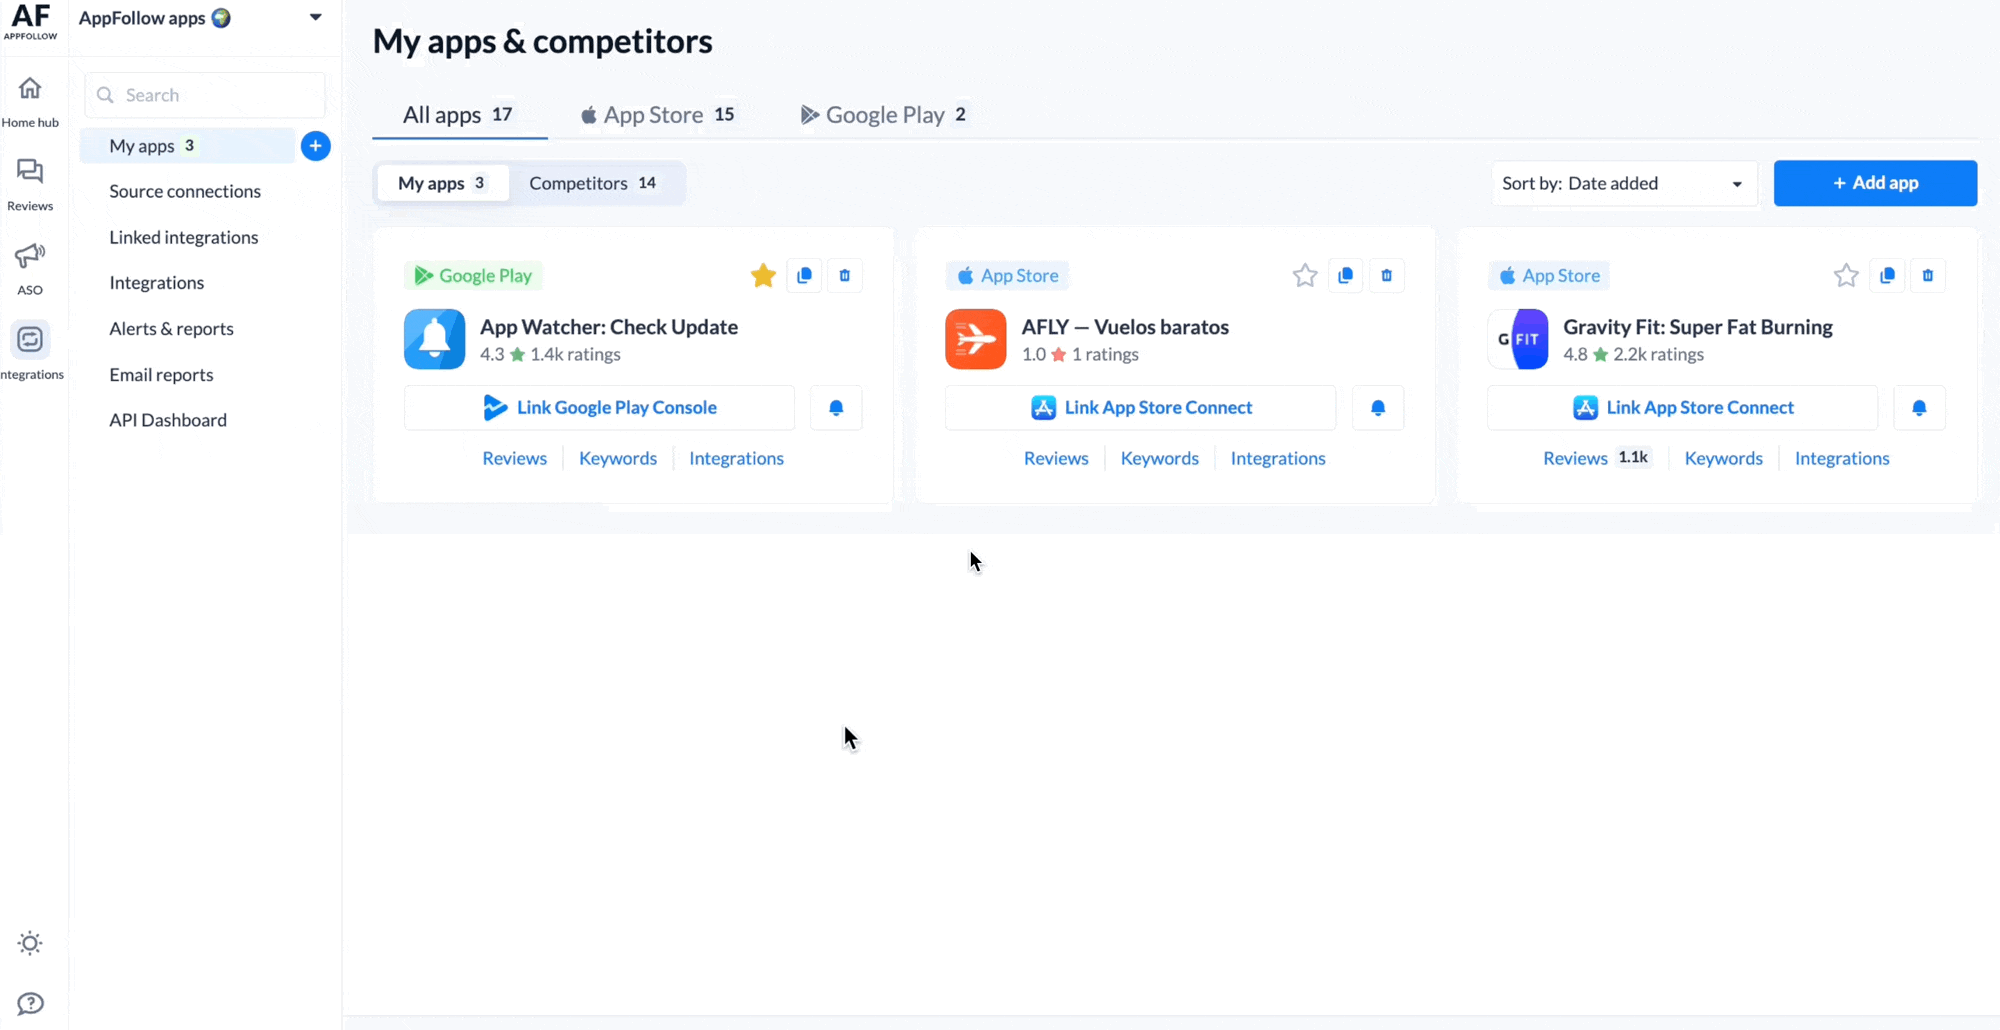Favorite AFLY — Vuelos baratos with star

coord(1304,275)
